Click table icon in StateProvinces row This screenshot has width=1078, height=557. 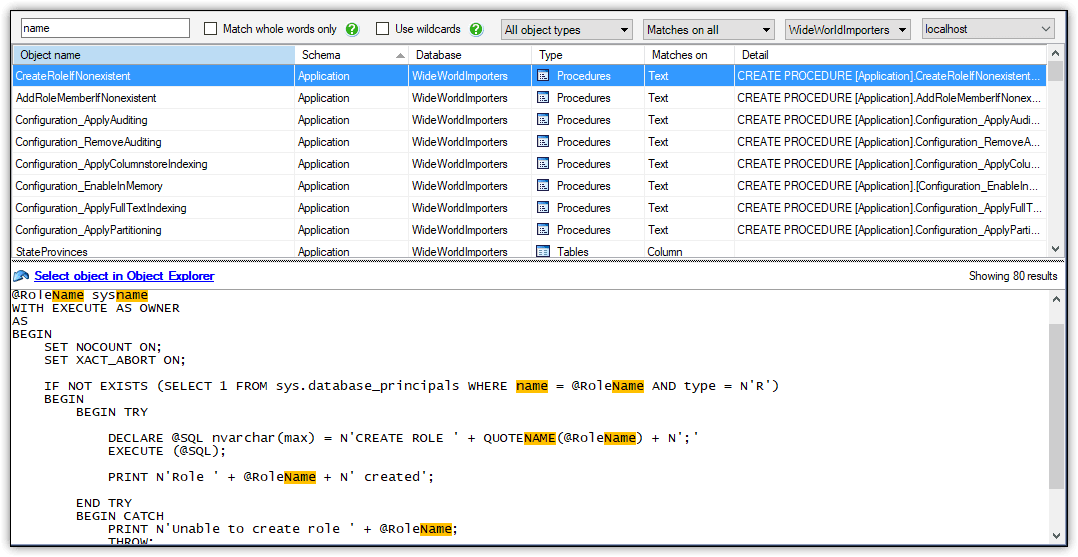(544, 252)
